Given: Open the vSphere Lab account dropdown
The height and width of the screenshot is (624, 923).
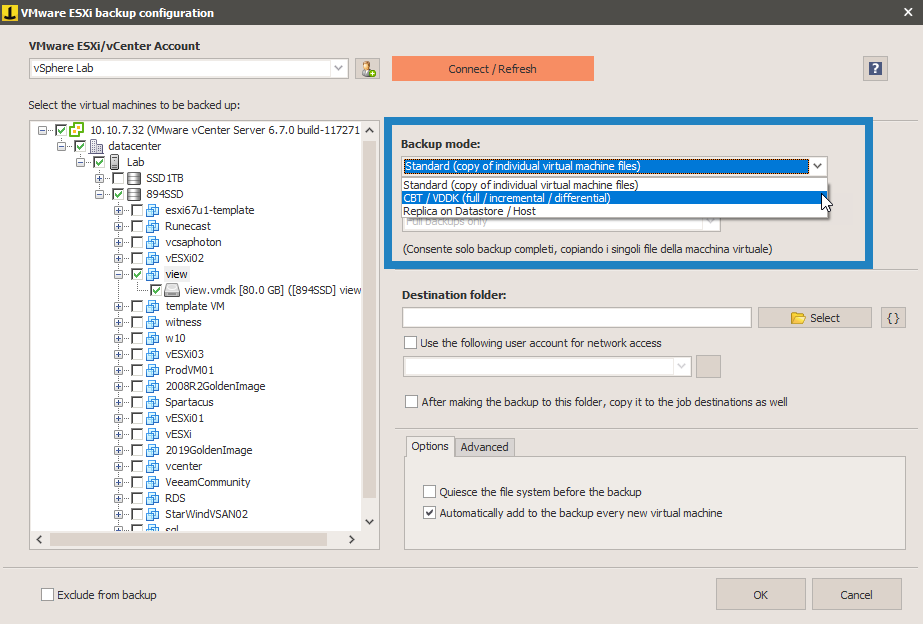Looking at the screenshot, I should click(338, 68).
